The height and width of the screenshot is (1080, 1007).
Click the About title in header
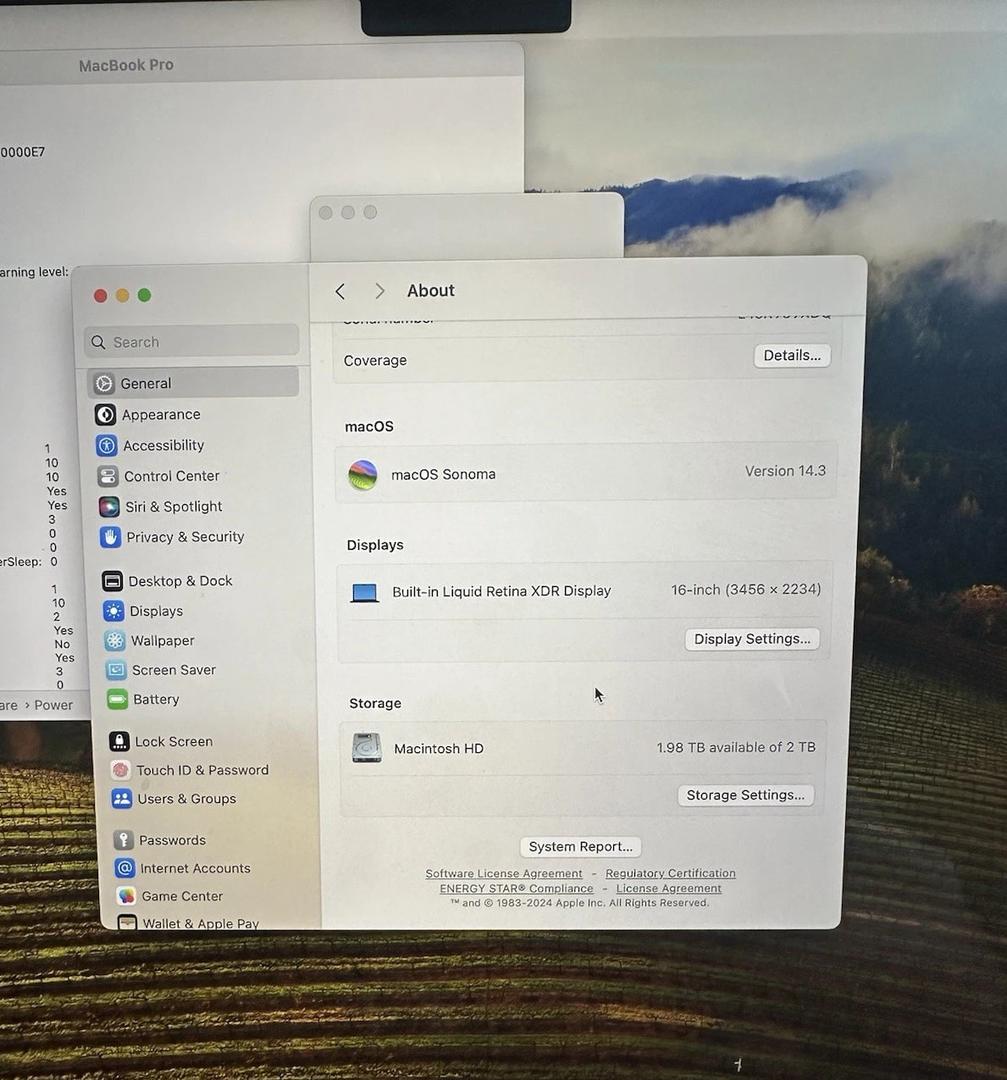(430, 291)
